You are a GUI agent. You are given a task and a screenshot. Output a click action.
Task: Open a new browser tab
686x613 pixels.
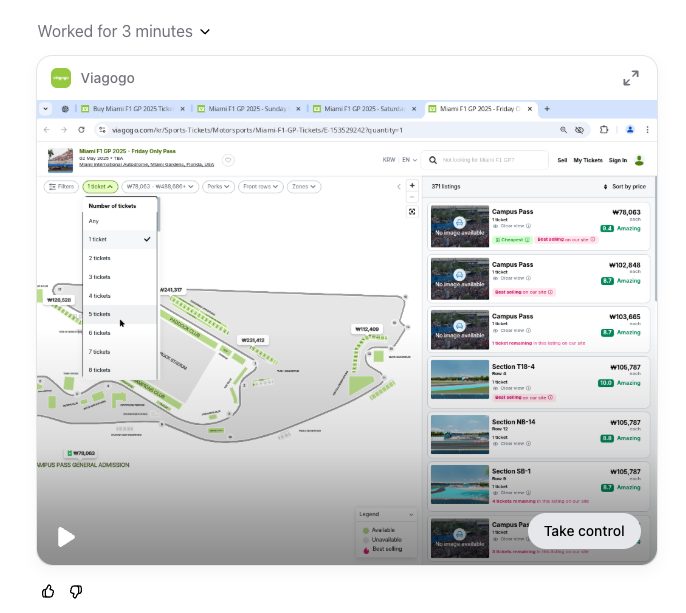point(547,109)
